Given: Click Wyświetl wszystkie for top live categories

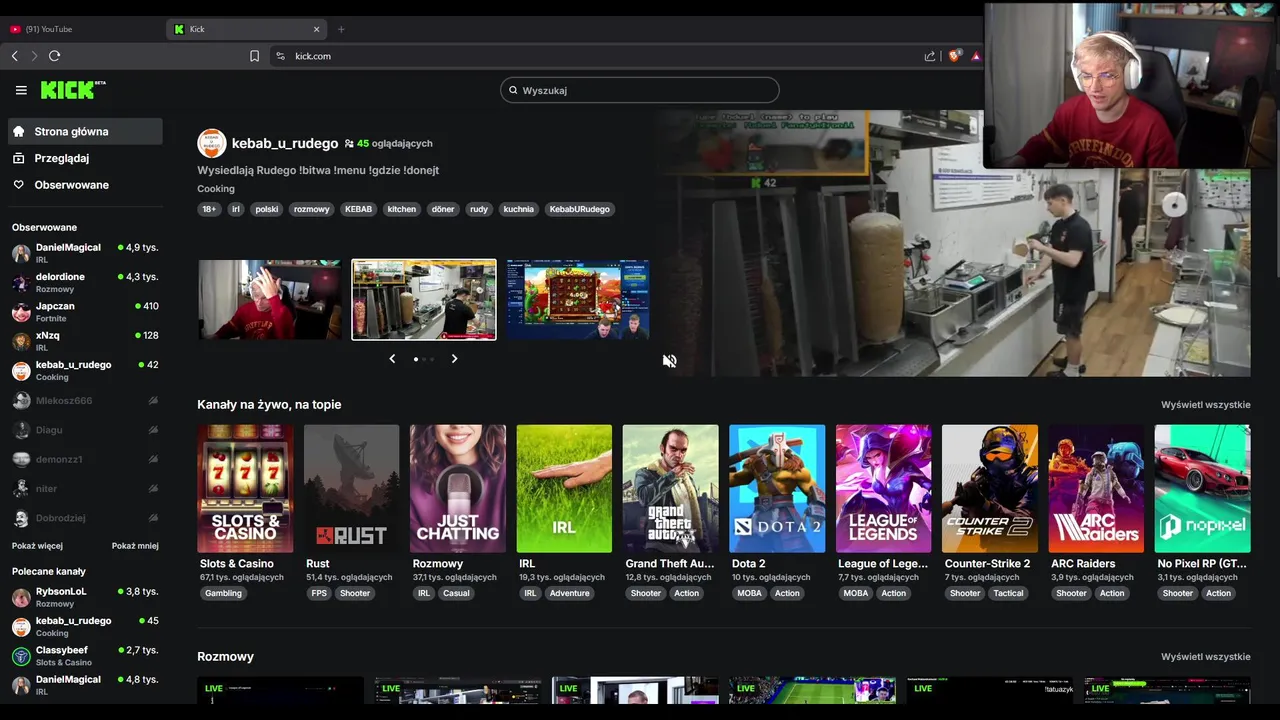Looking at the screenshot, I should pos(1205,405).
